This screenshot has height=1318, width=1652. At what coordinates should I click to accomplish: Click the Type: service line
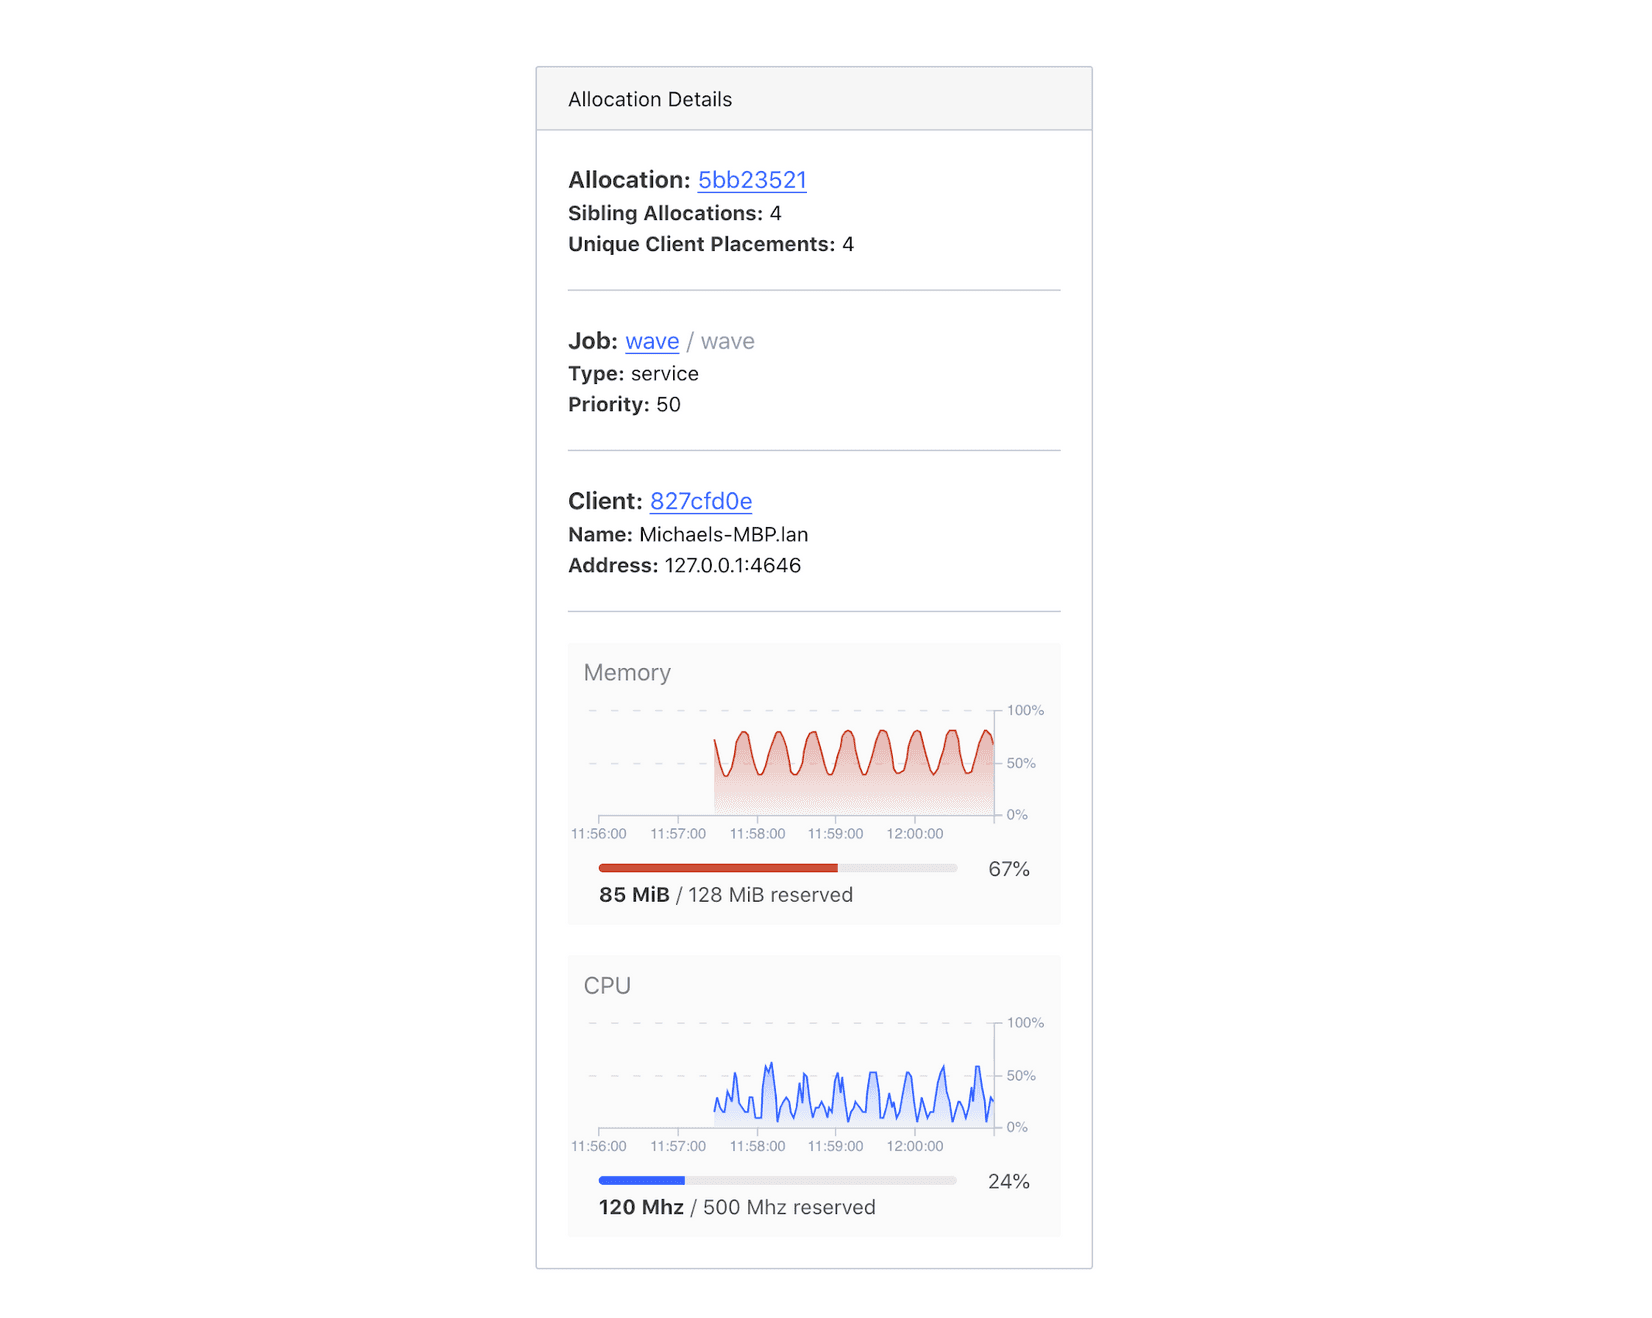coord(633,373)
